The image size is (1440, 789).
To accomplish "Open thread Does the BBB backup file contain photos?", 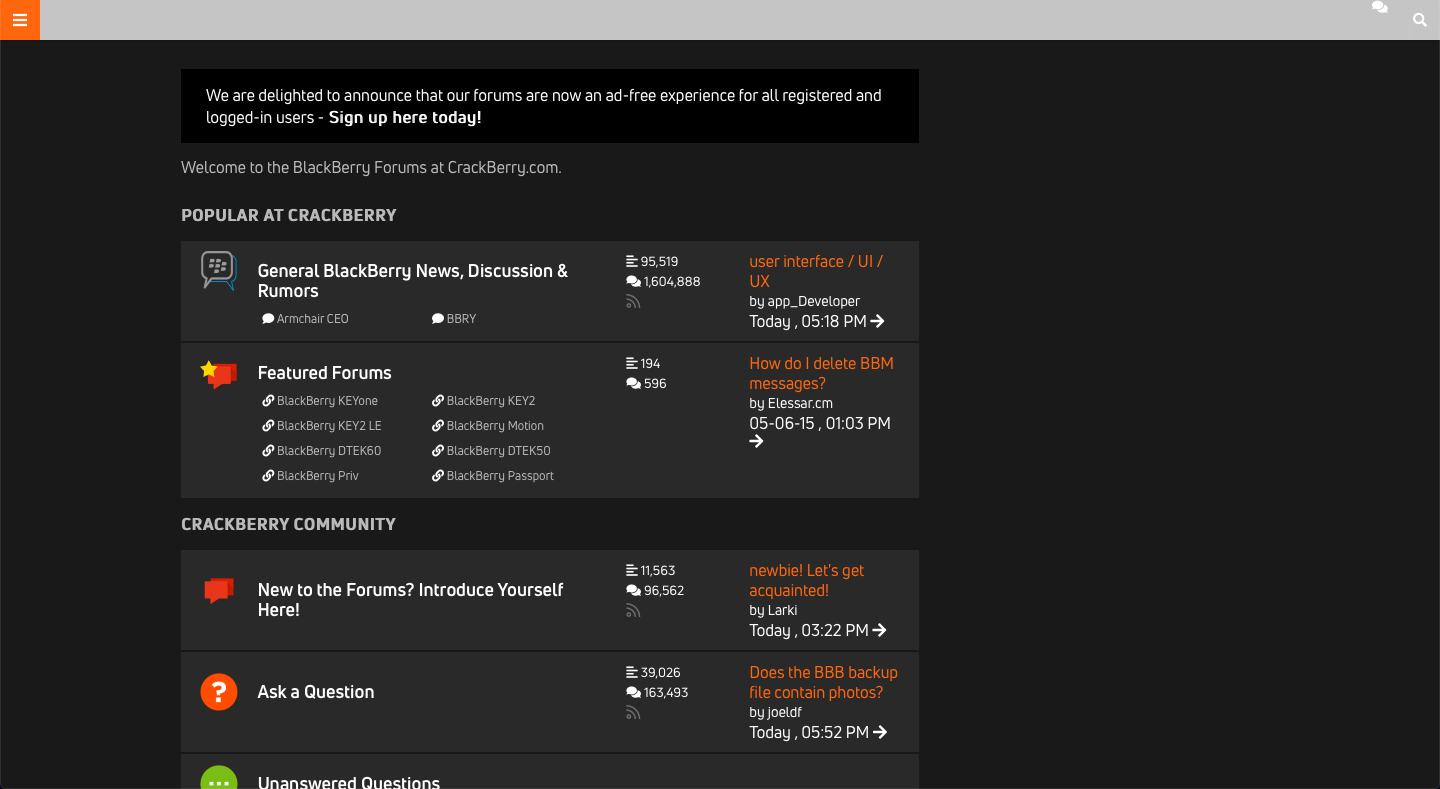I will point(823,682).
